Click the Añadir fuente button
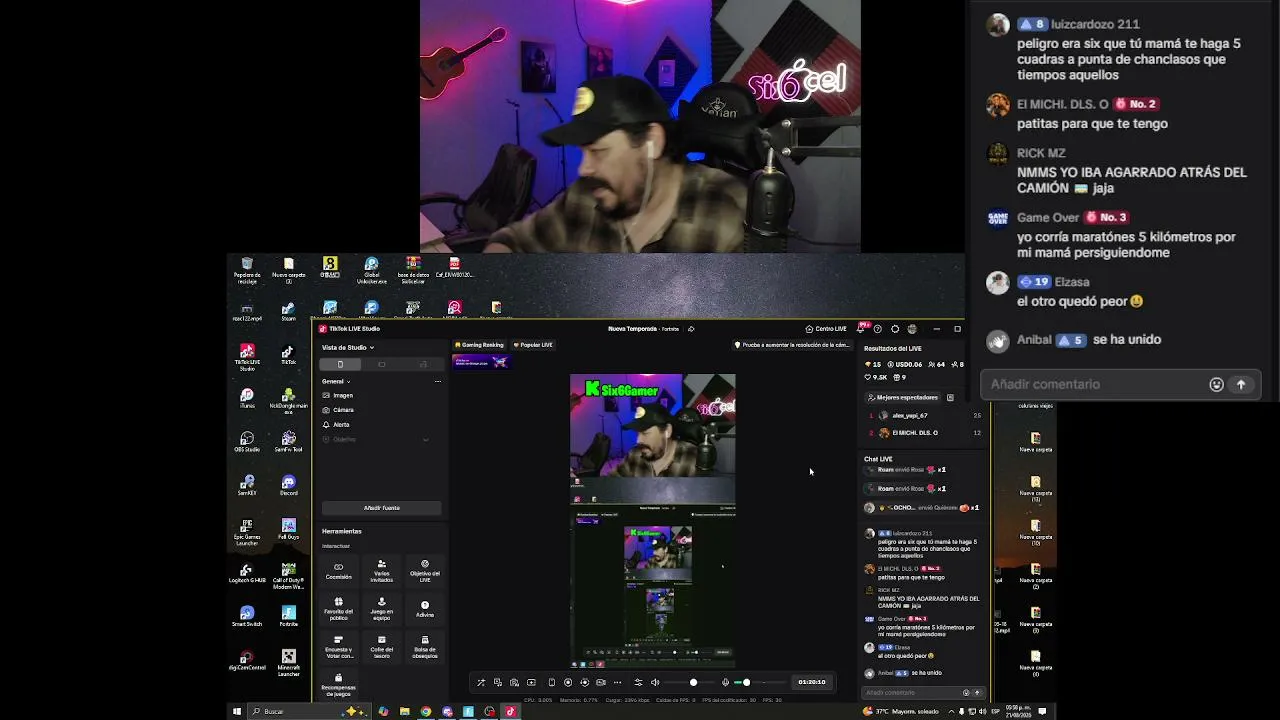The width and height of the screenshot is (1280, 720). point(381,508)
